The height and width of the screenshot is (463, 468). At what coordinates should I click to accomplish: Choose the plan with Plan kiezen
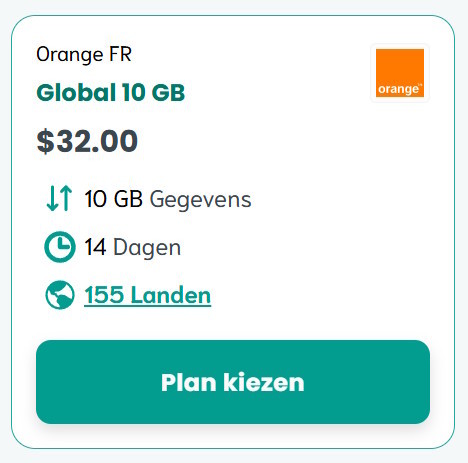(233, 382)
